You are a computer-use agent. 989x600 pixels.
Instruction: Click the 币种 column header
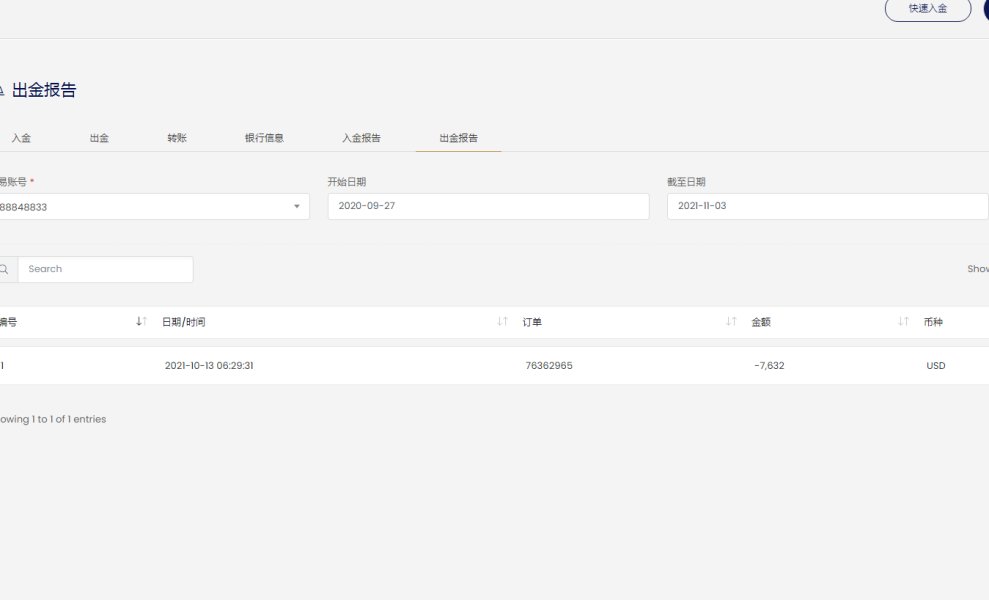(934, 322)
